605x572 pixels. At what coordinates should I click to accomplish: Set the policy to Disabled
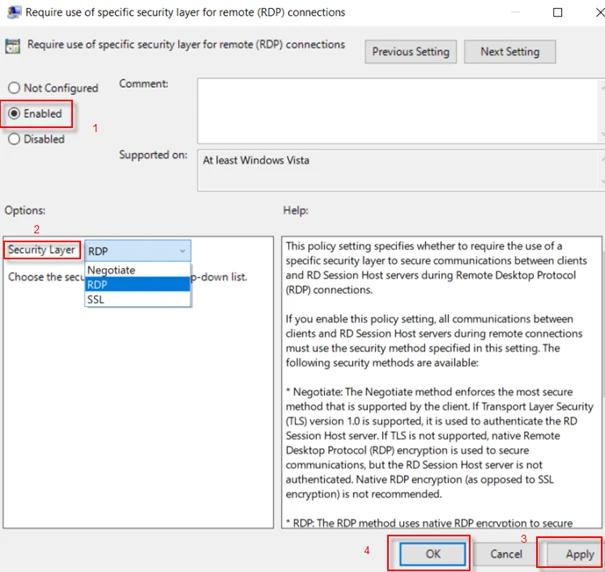[15, 140]
